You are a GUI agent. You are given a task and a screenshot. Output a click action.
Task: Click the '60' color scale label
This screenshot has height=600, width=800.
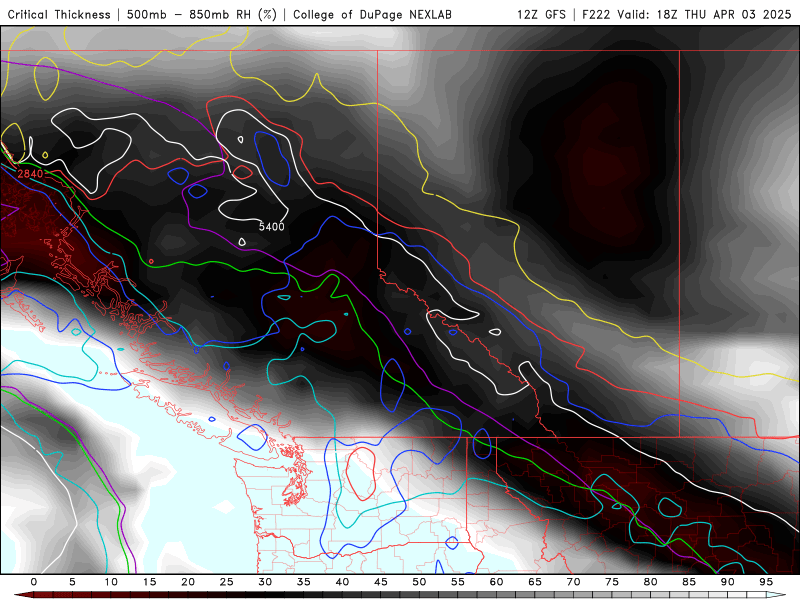[496, 582]
